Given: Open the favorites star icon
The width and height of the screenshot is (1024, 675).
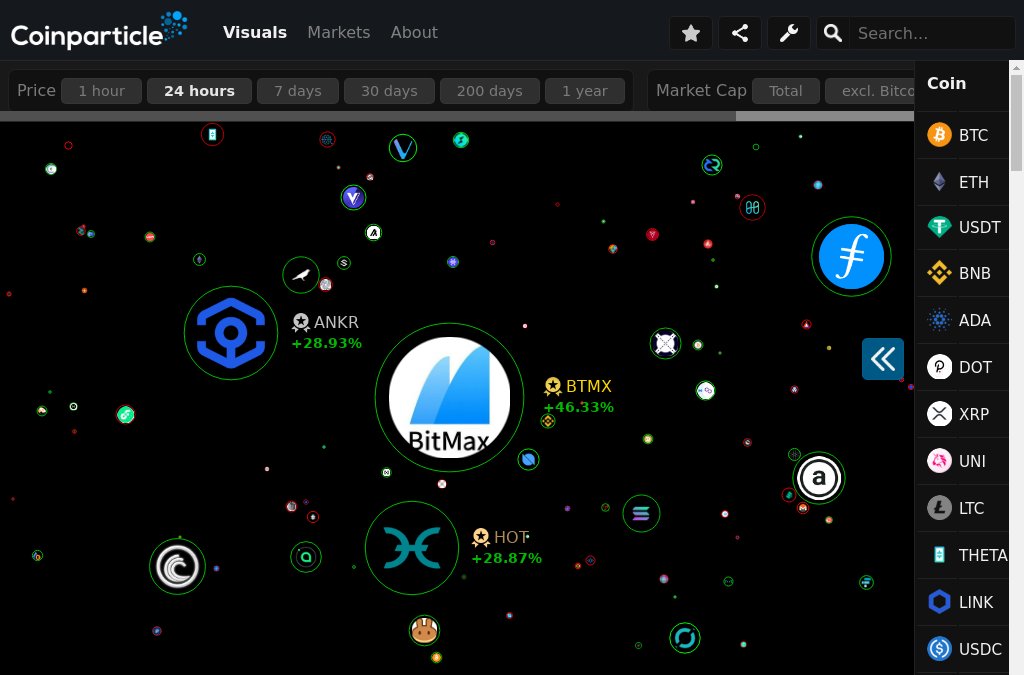Looking at the screenshot, I should (691, 33).
